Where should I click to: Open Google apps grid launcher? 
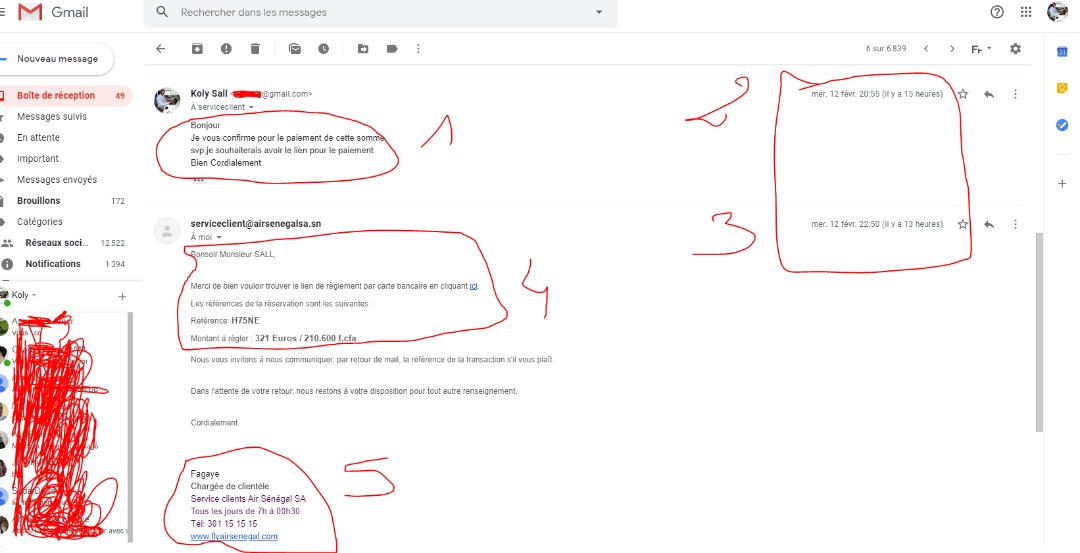point(1026,12)
